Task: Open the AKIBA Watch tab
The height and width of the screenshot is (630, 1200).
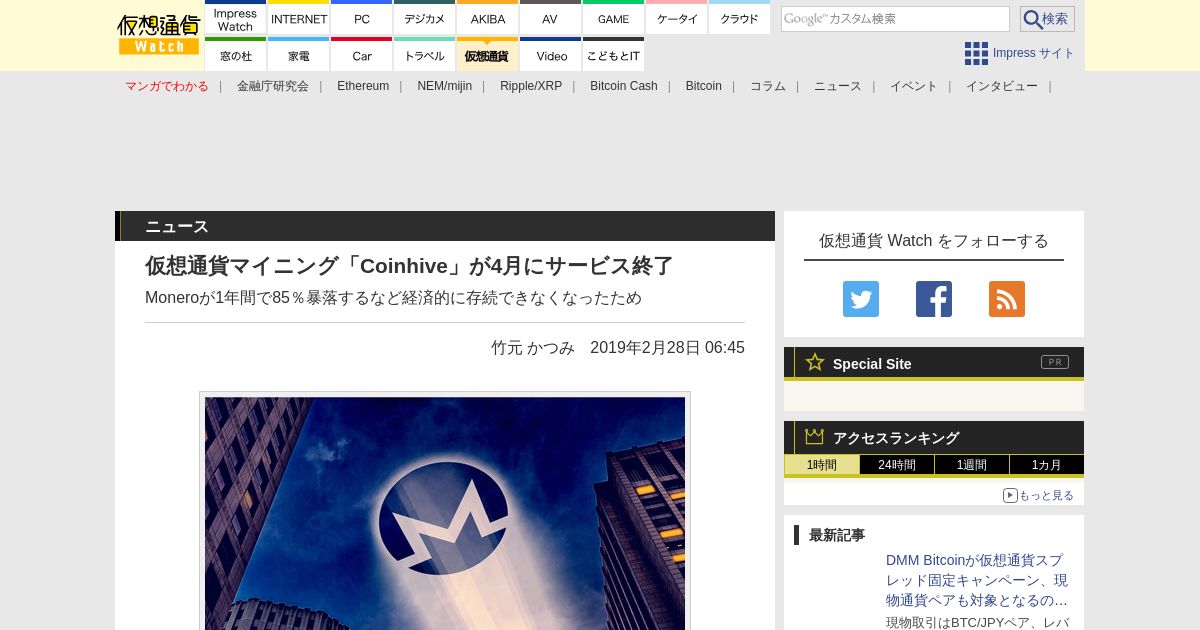Action: click(x=488, y=18)
